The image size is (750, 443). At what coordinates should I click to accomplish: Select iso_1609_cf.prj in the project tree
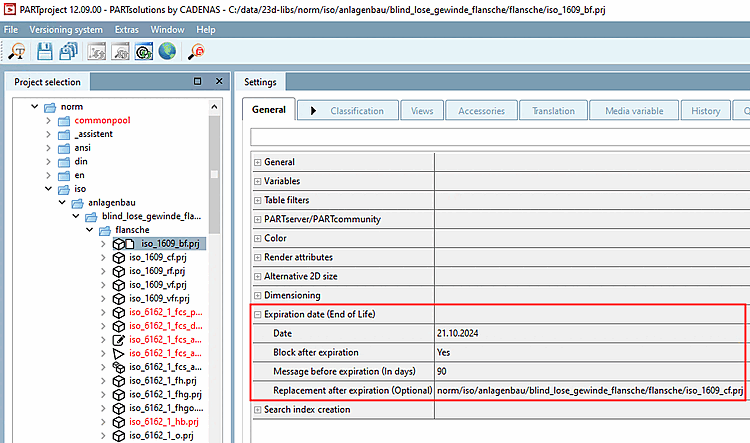(x=159, y=257)
